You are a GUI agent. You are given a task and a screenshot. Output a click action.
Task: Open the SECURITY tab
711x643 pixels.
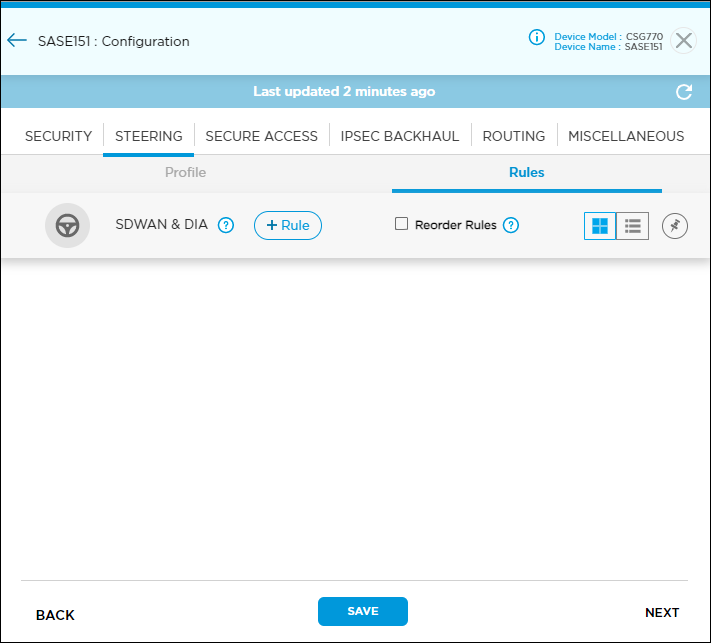[58, 136]
